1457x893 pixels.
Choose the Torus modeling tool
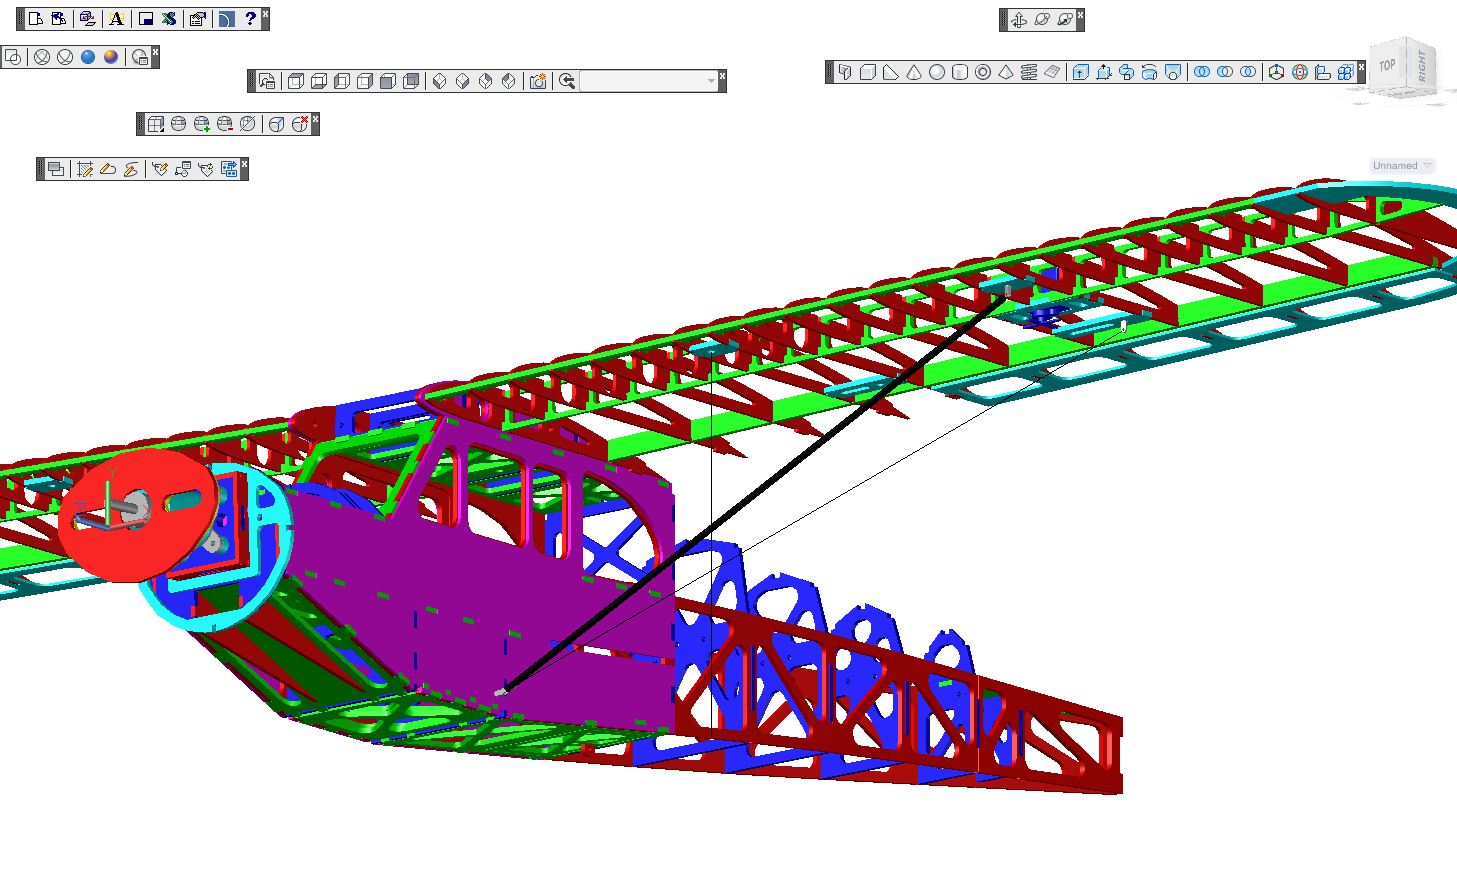coord(983,72)
